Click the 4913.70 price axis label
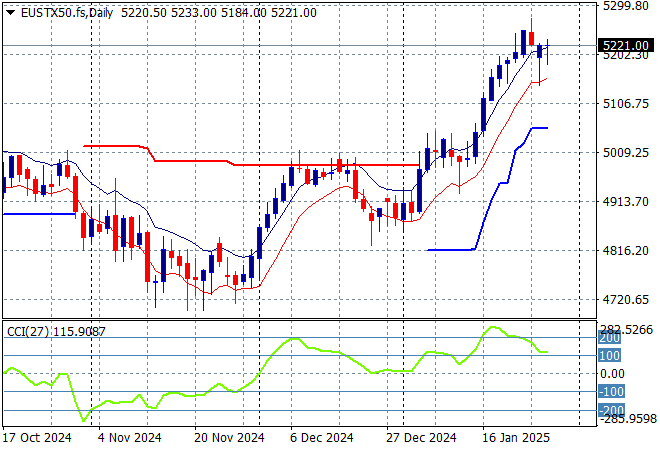This screenshot has height=450, width=660. (x=627, y=201)
